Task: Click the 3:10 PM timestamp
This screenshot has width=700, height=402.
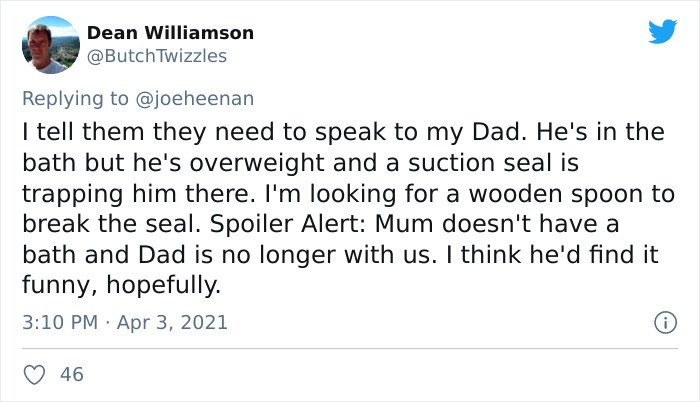Action: (59, 323)
